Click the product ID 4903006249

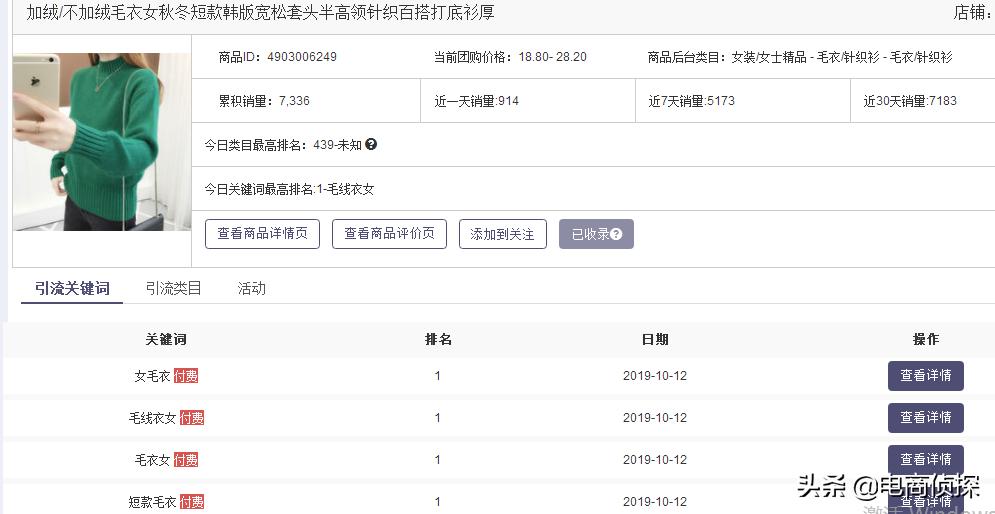click(301, 57)
